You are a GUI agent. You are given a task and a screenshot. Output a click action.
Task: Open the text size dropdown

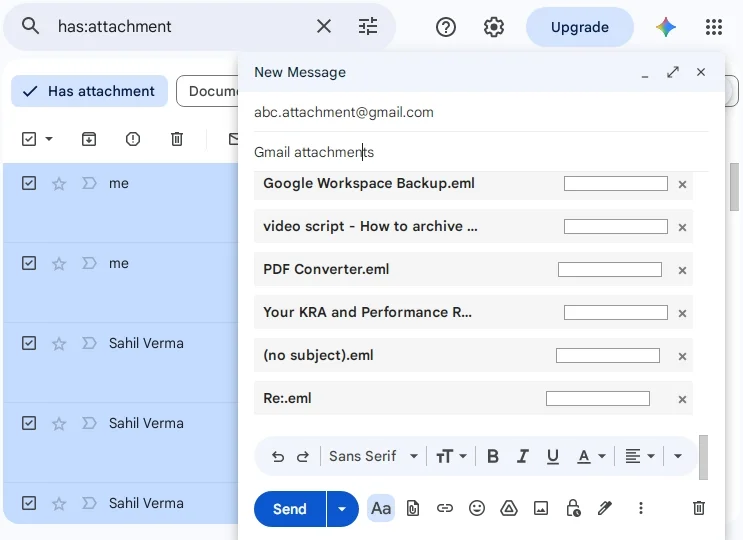451,457
